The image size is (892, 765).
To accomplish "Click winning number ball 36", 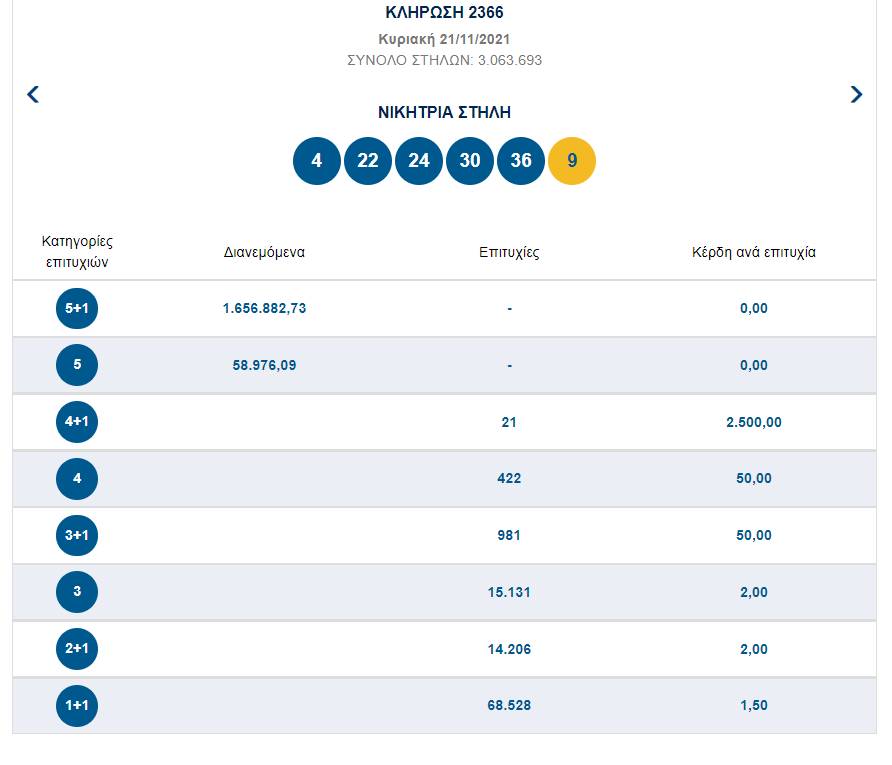I will 521,161.
